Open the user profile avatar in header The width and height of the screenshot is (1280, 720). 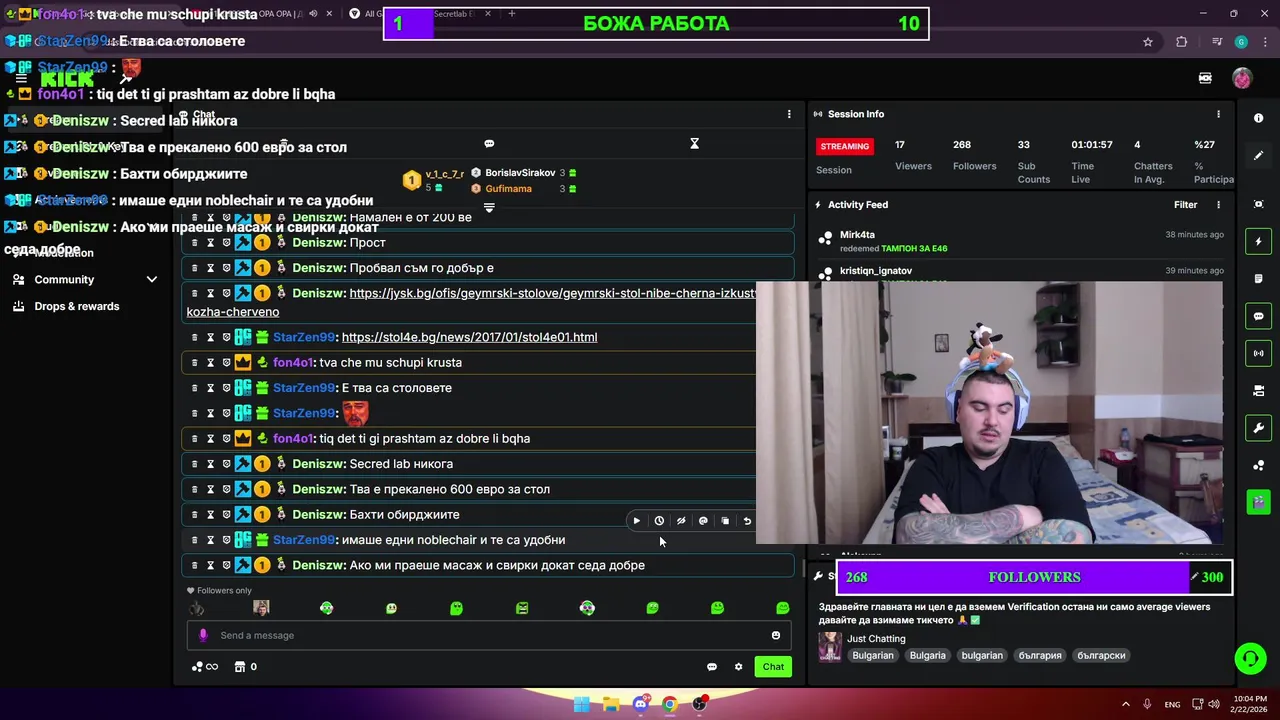[x=1242, y=78]
